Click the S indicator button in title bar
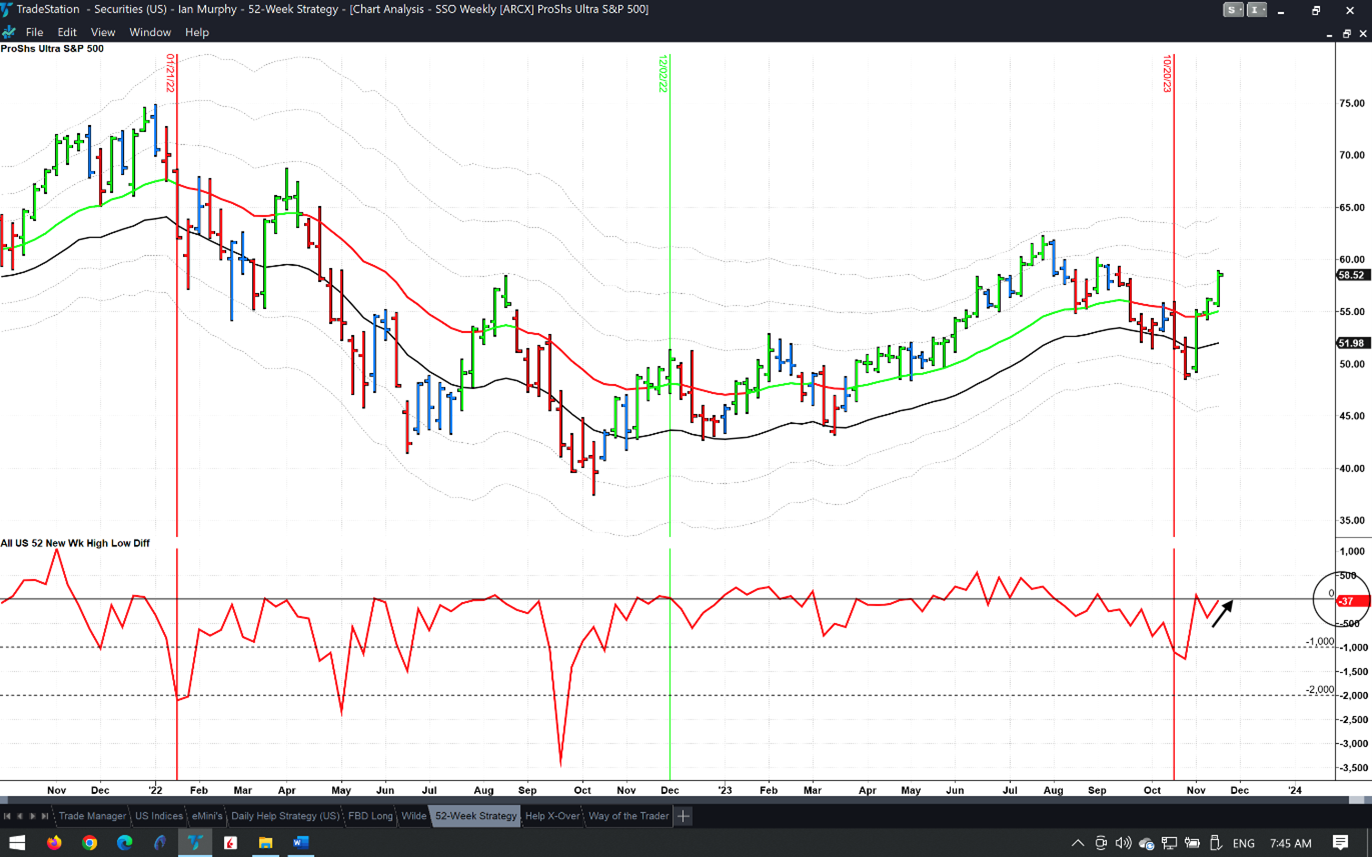This screenshot has height=857, width=1372. 1234,10
